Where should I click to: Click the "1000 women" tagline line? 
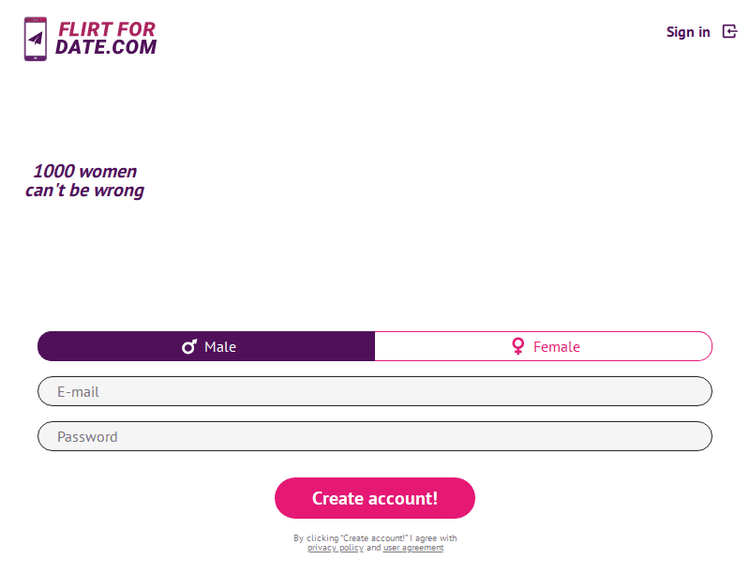85,171
